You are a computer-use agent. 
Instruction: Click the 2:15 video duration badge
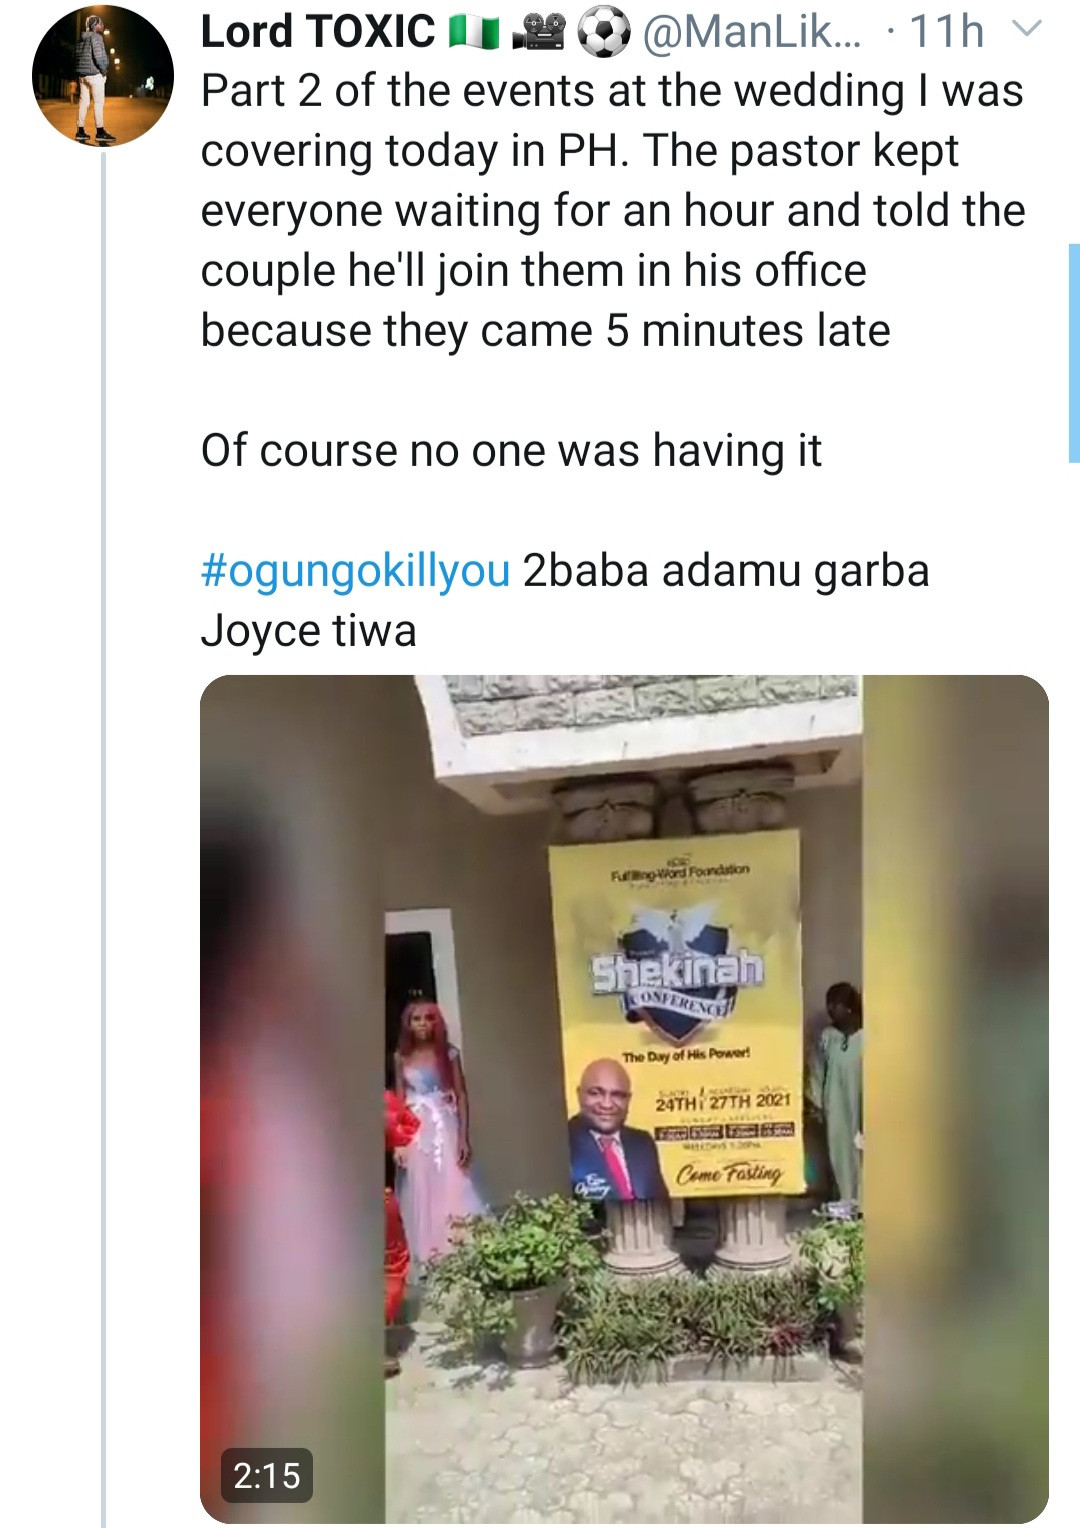(266, 1475)
